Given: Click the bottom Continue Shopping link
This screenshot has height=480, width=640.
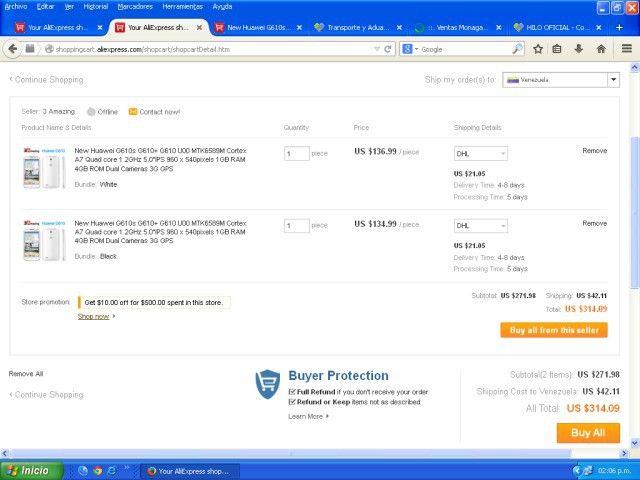Looking at the screenshot, I should pos(46,395).
